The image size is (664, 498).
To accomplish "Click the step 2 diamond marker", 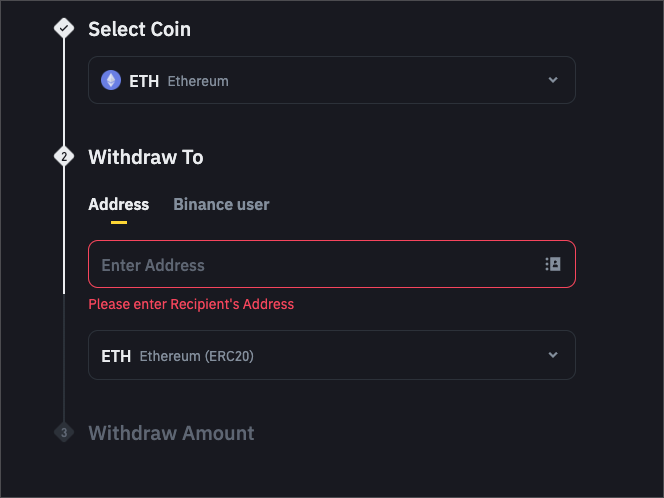I will 64,156.
